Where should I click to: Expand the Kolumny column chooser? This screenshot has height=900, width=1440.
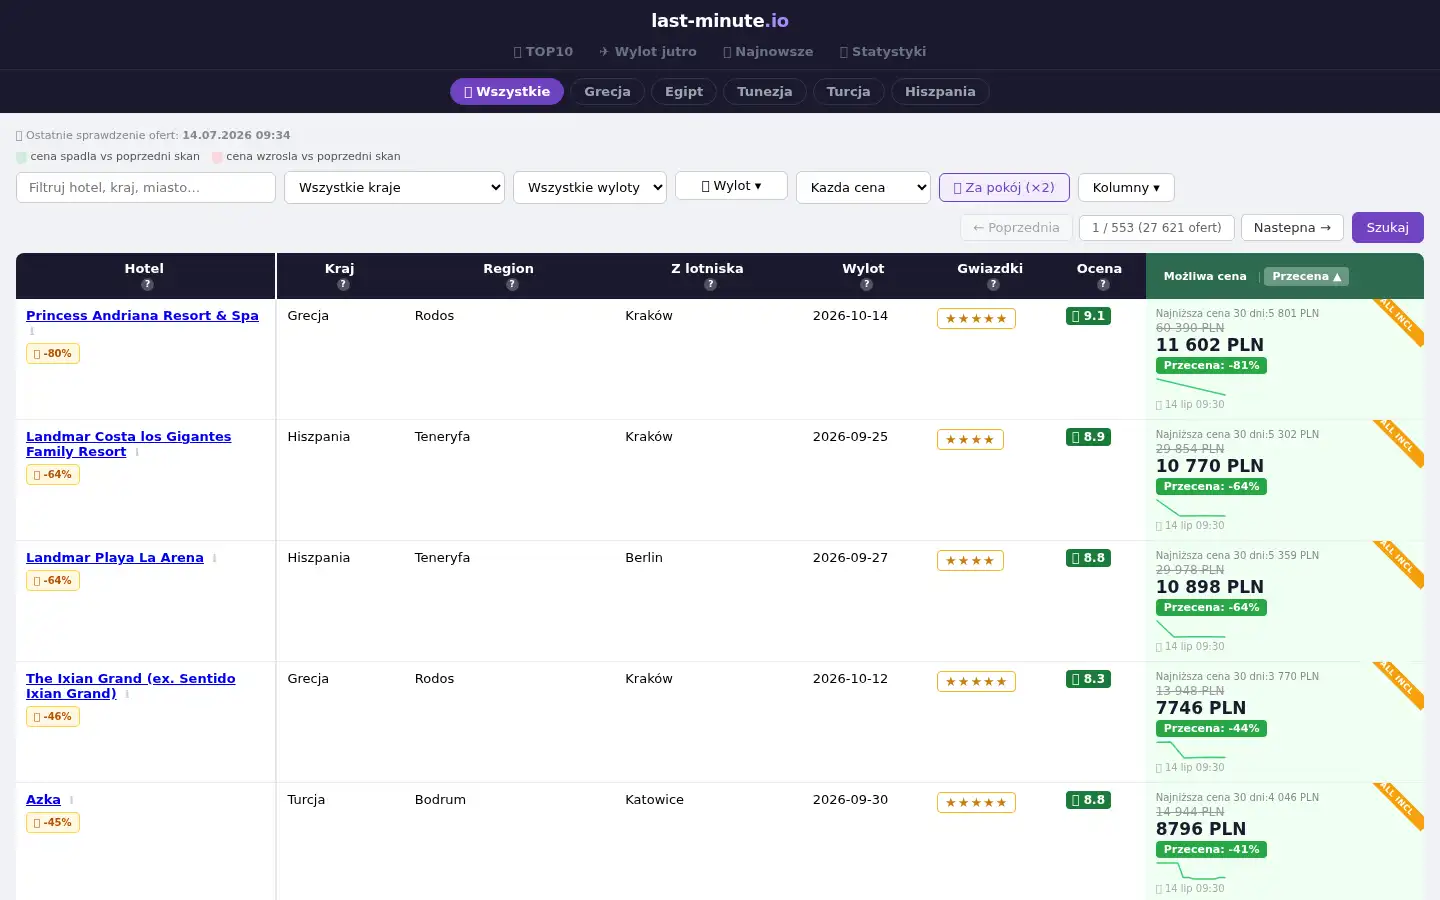1126,187
